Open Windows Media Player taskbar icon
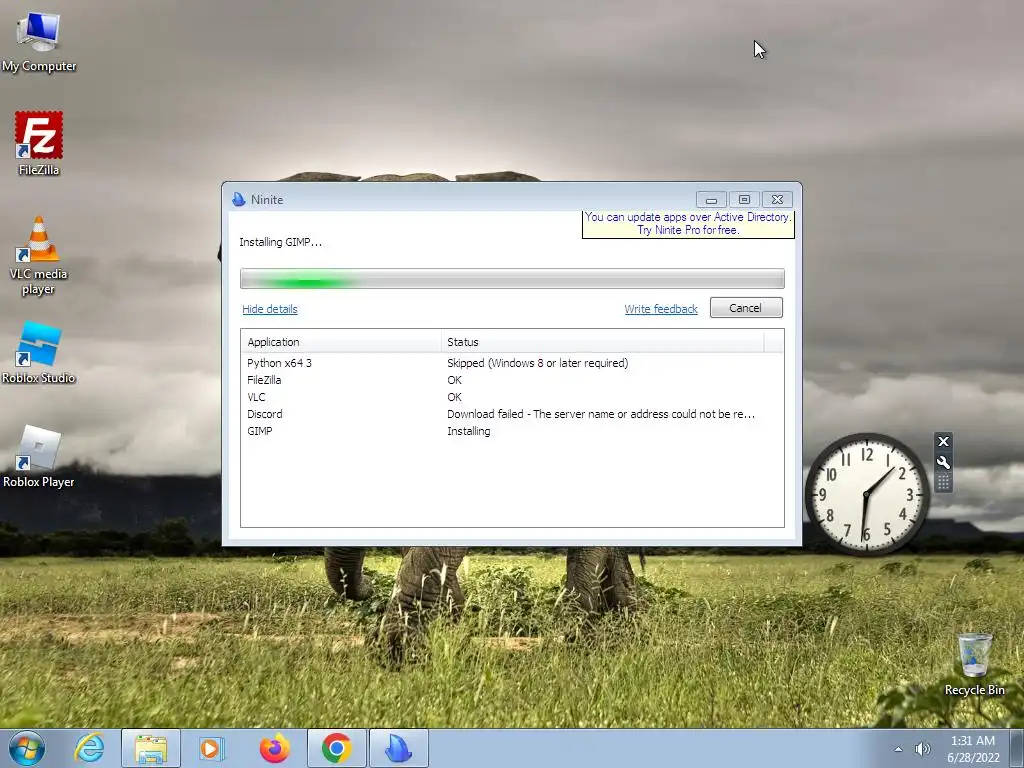 (211, 748)
